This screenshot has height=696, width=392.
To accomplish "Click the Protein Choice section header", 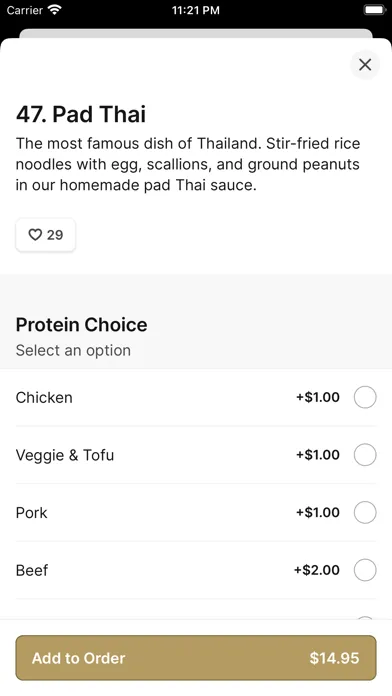I will click(82, 324).
